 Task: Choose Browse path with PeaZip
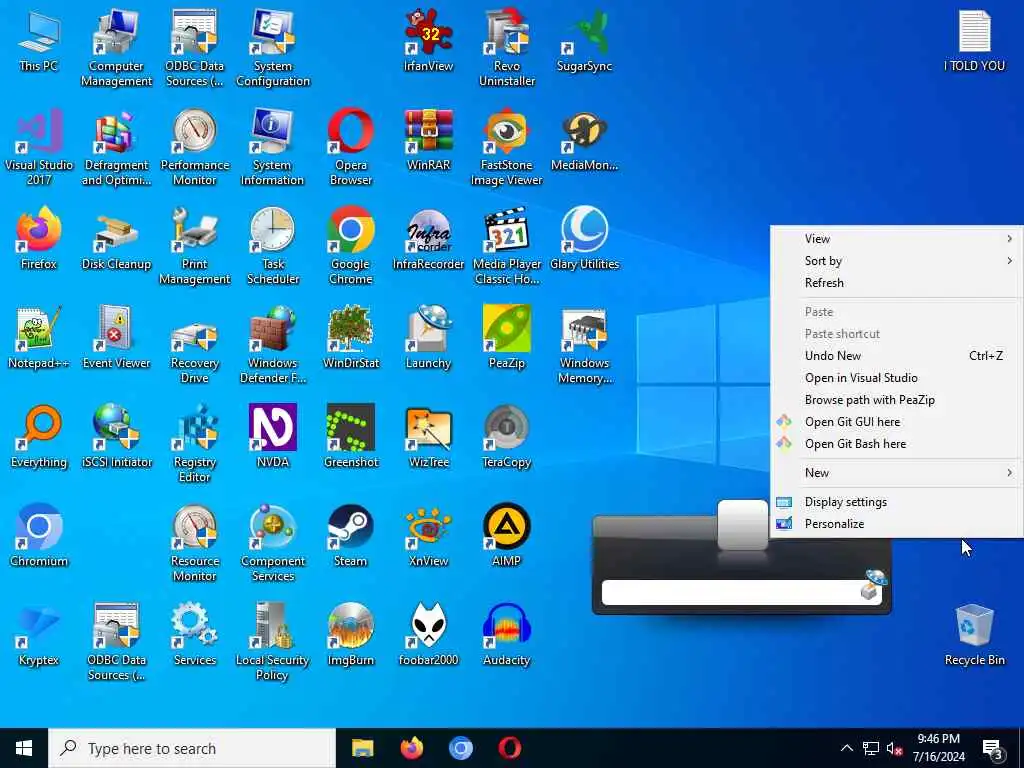(896, 400)
